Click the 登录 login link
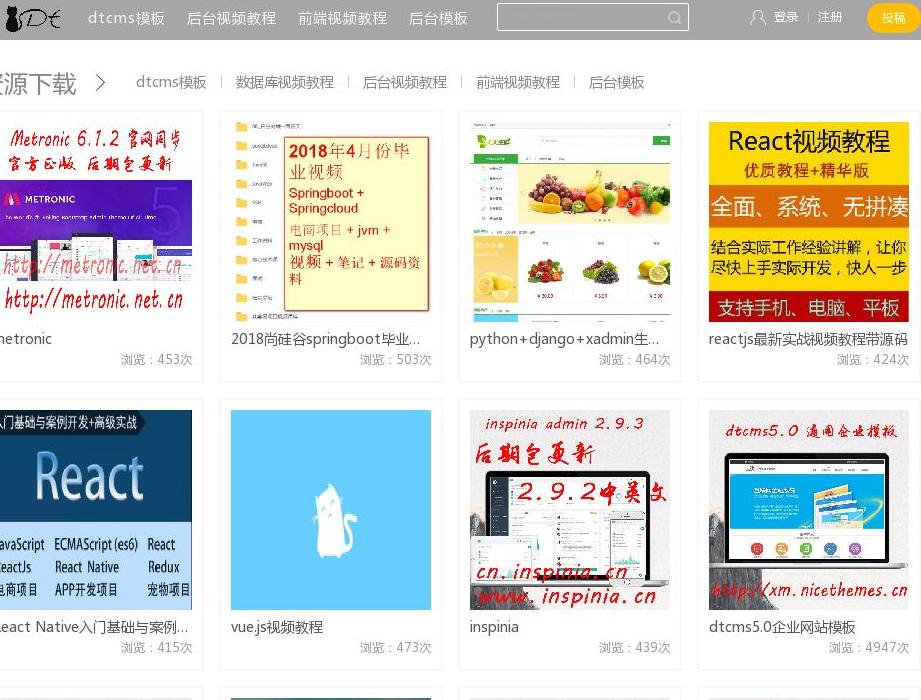The height and width of the screenshot is (700, 921). [786, 18]
